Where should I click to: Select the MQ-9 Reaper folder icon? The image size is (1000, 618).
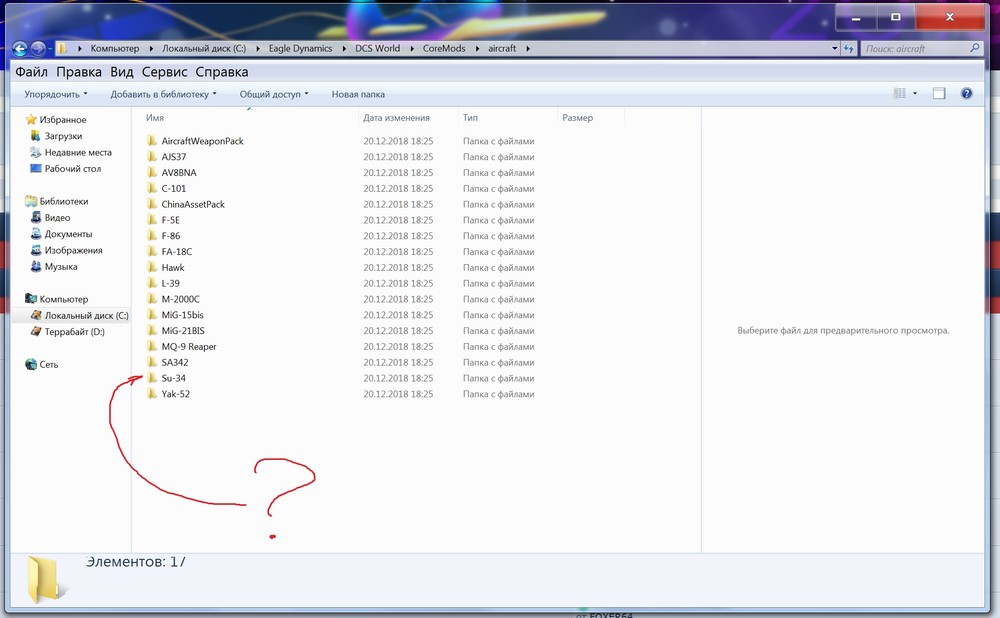coord(152,347)
